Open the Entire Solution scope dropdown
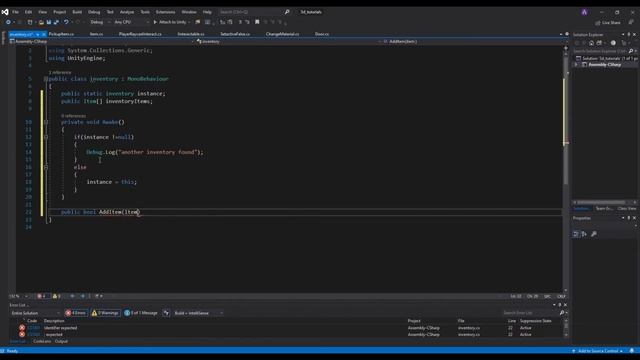The height and width of the screenshot is (360, 640). (35, 313)
